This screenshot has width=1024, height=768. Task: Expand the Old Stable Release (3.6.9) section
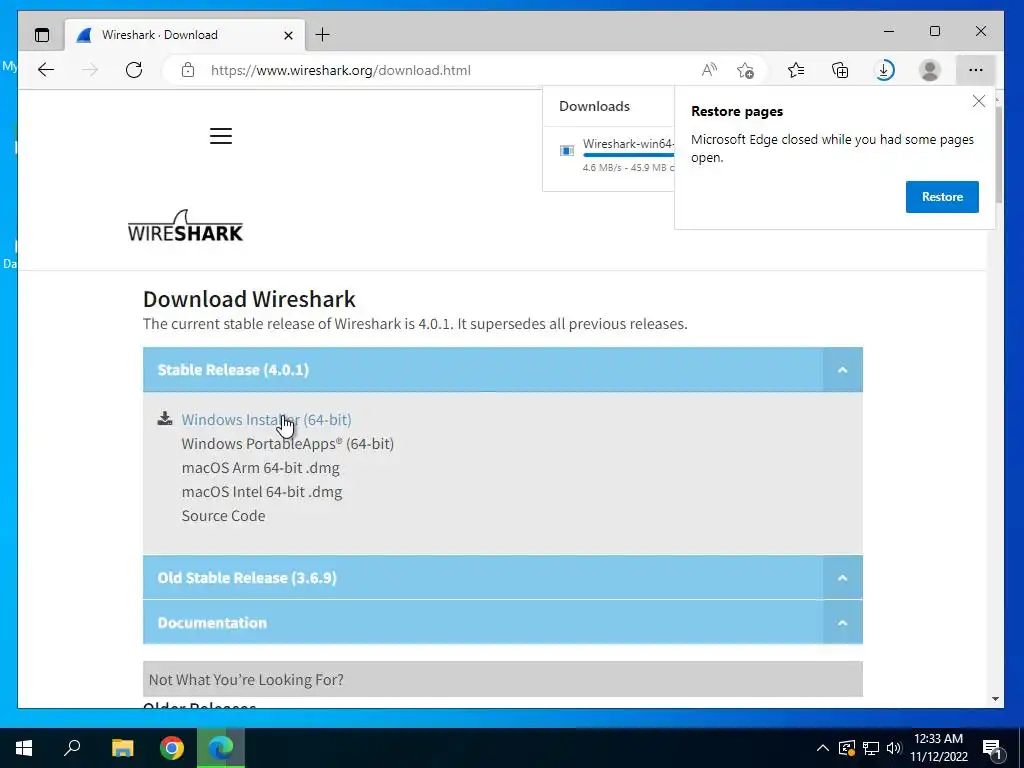pyautogui.click(x=842, y=577)
